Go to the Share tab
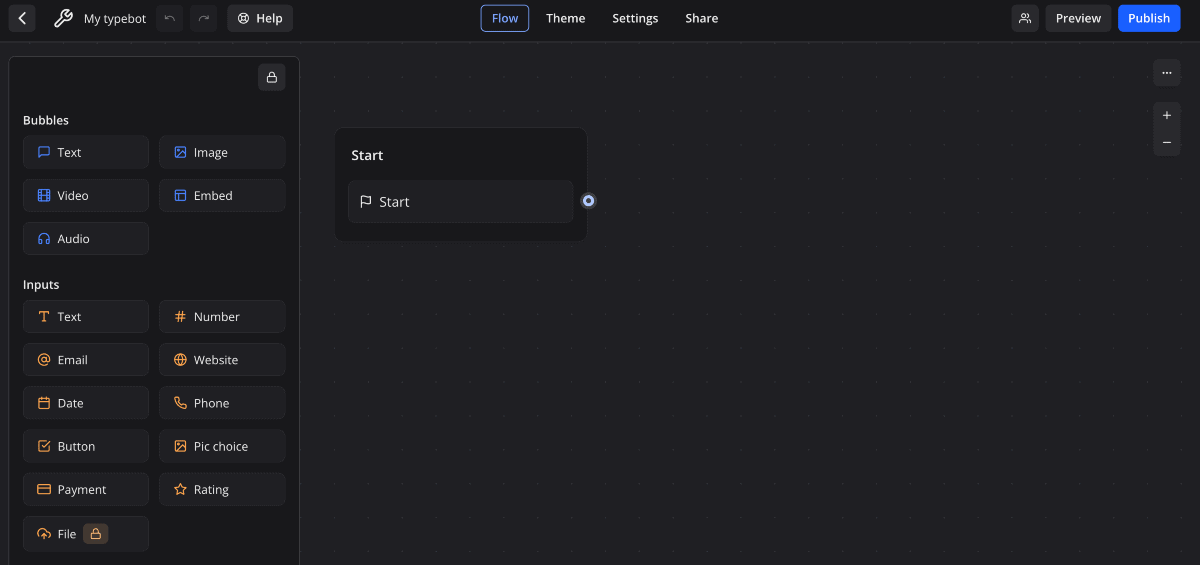The width and height of the screenshot is (1200, 565). click(701, 18)
